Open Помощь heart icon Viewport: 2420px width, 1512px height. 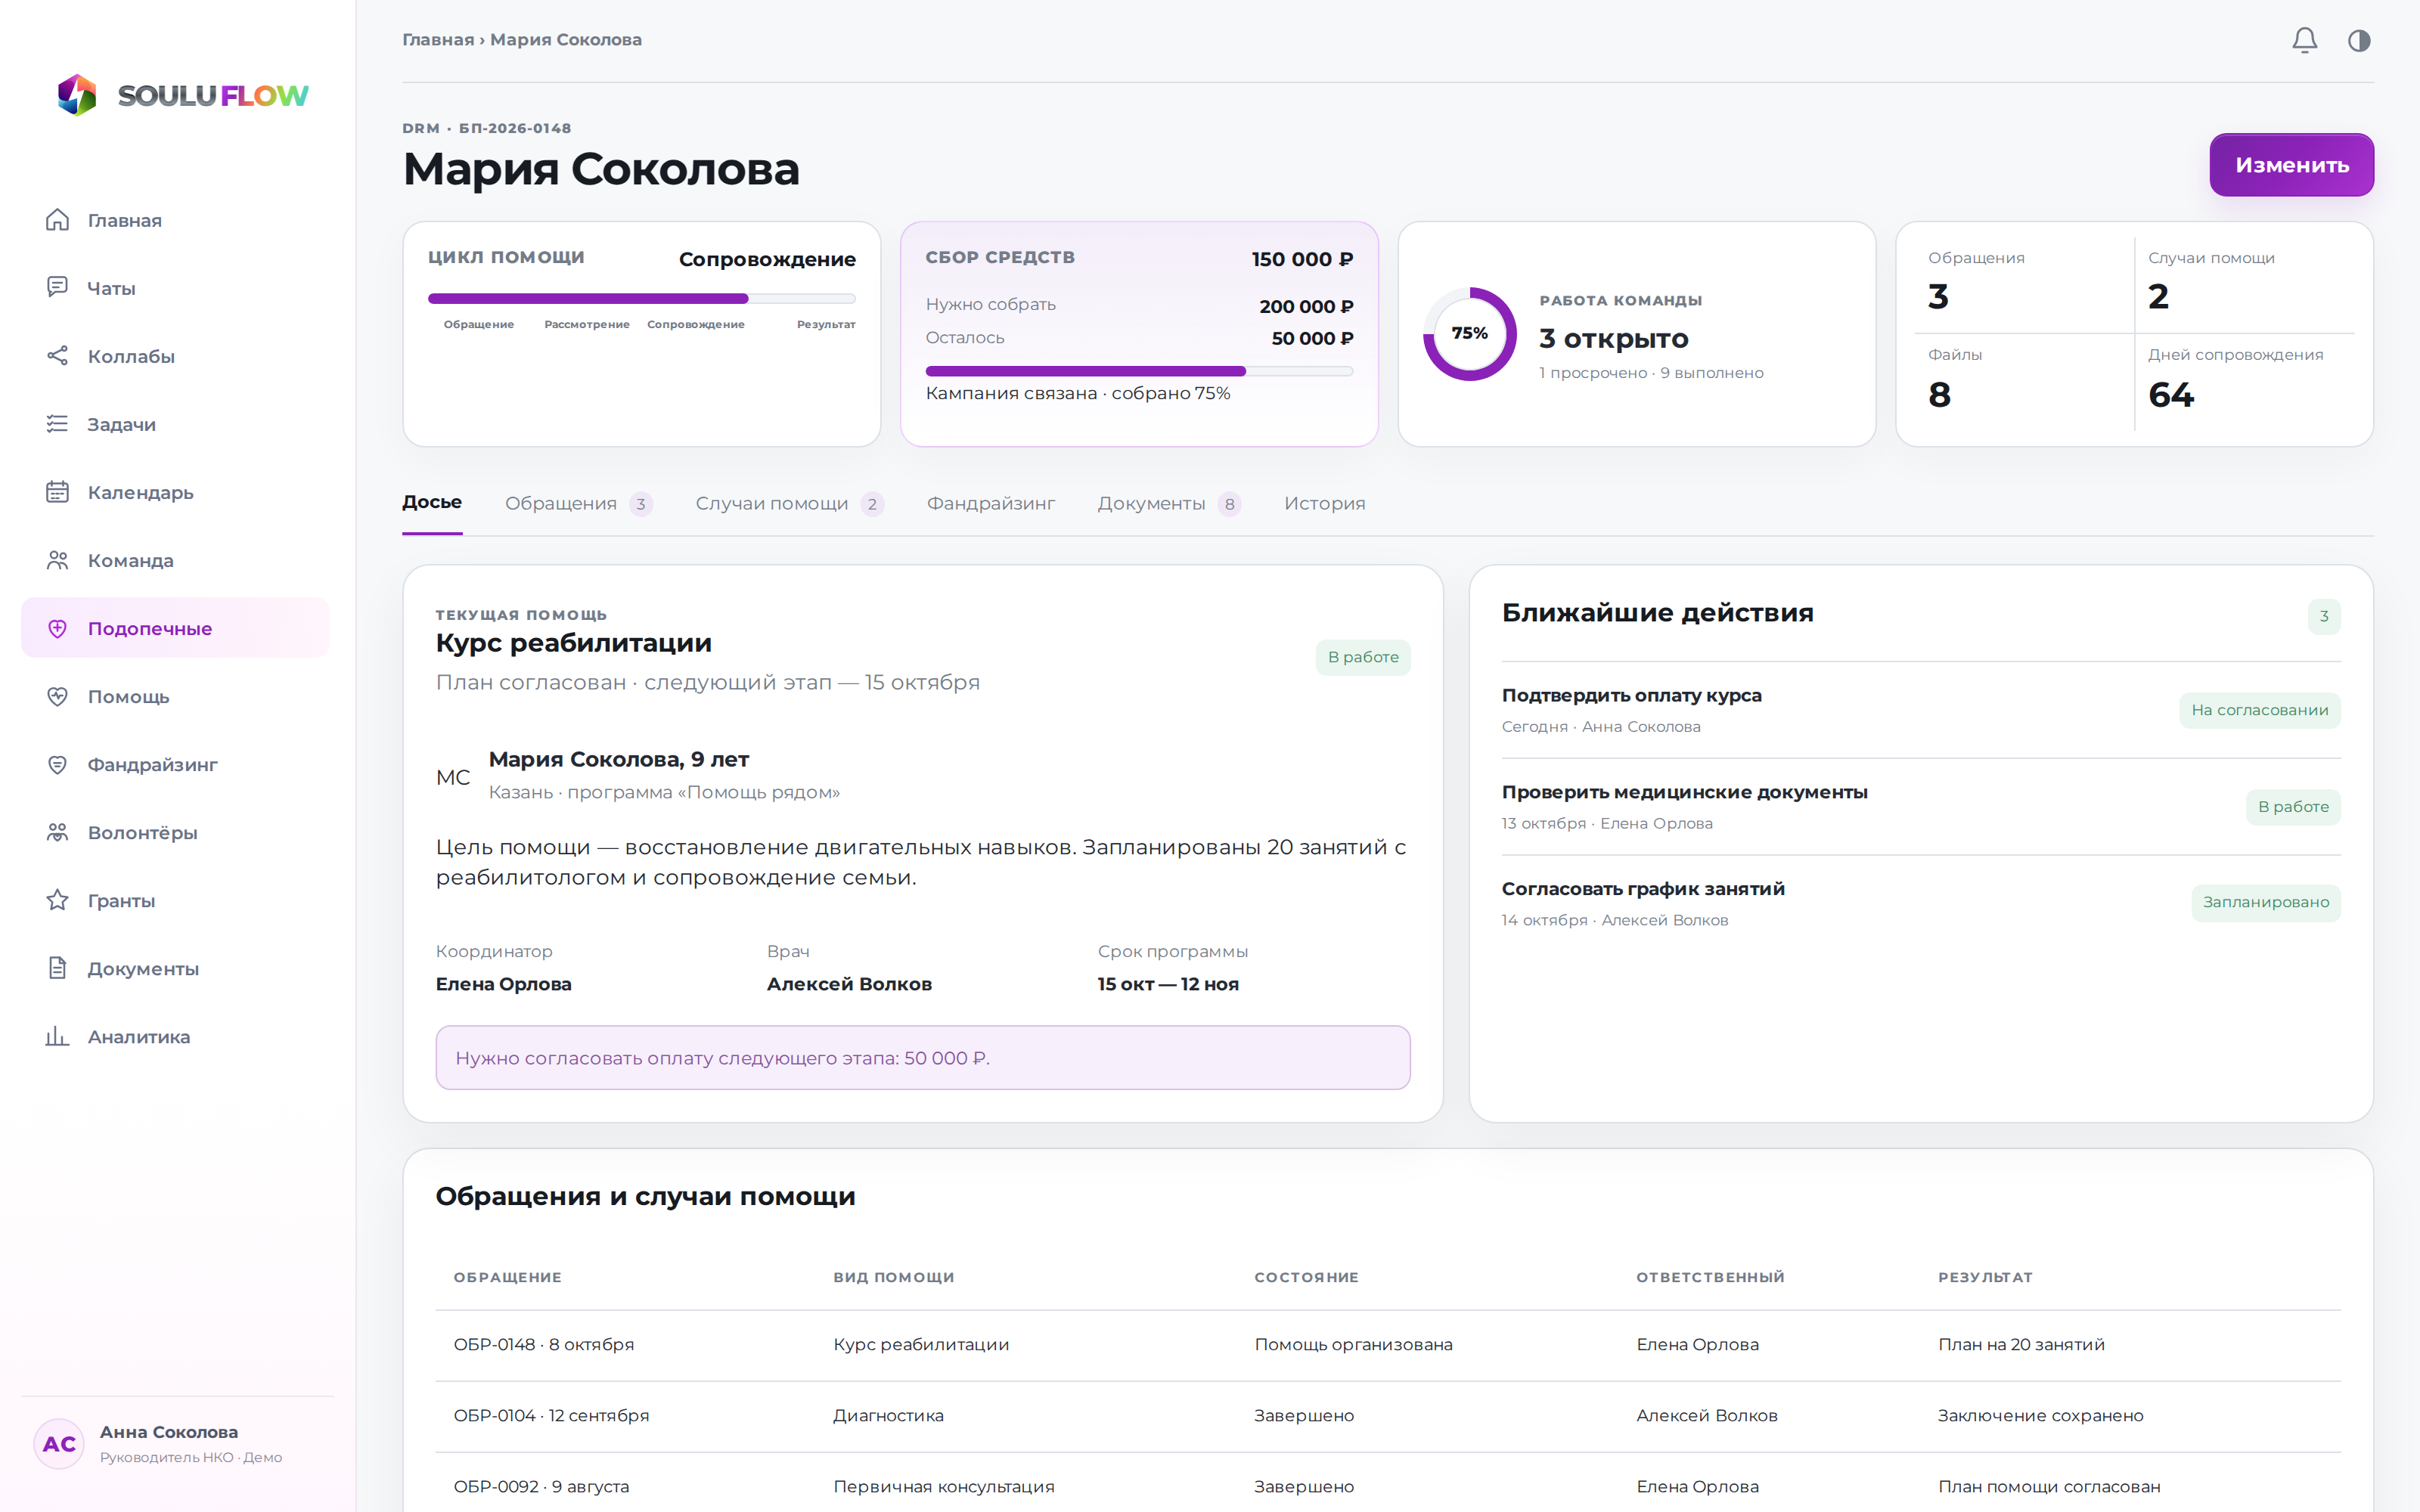pos(57,696)
